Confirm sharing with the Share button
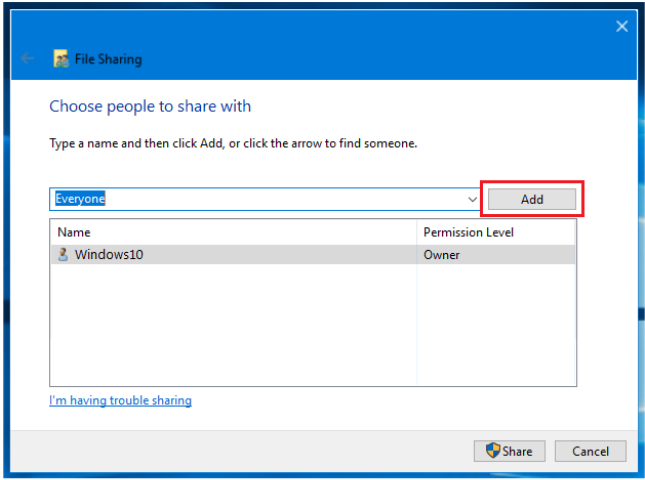645x480 pixels. [x=509, y=451]
